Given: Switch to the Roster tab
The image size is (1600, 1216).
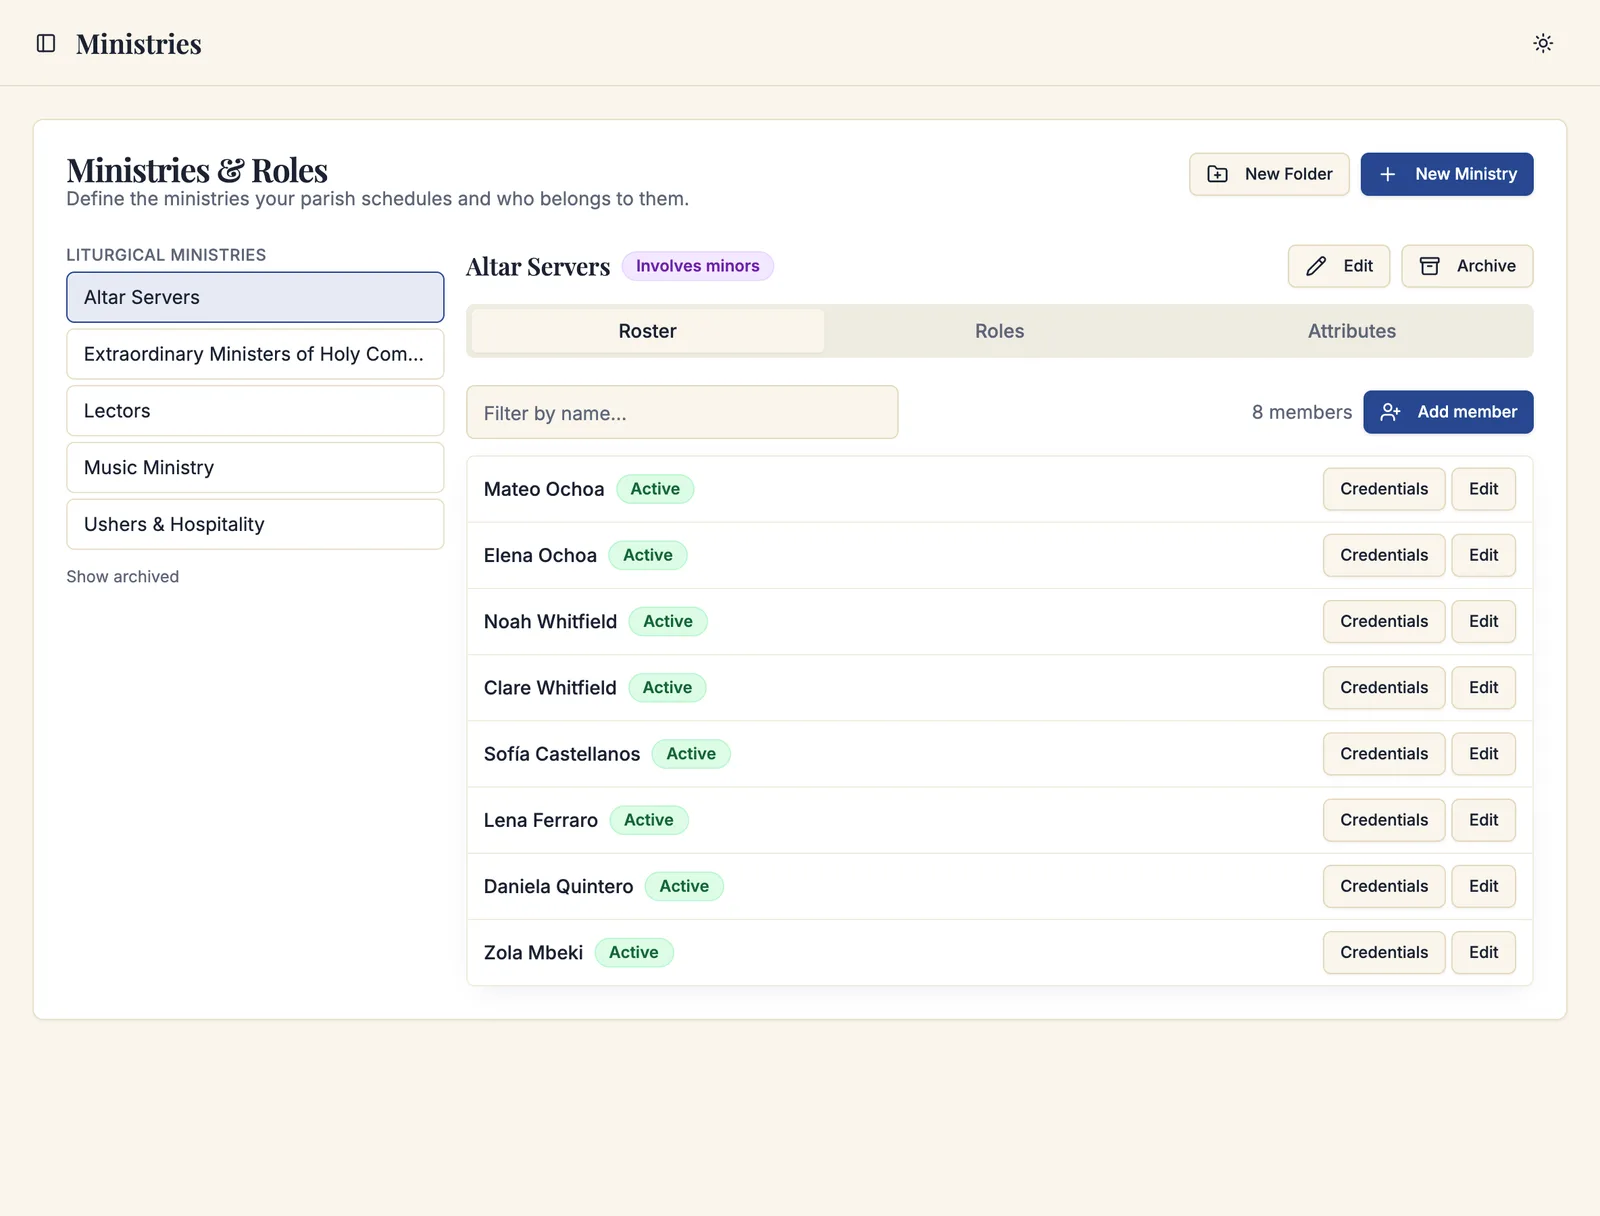Looking at the screenshot, I should click(648, 331).
